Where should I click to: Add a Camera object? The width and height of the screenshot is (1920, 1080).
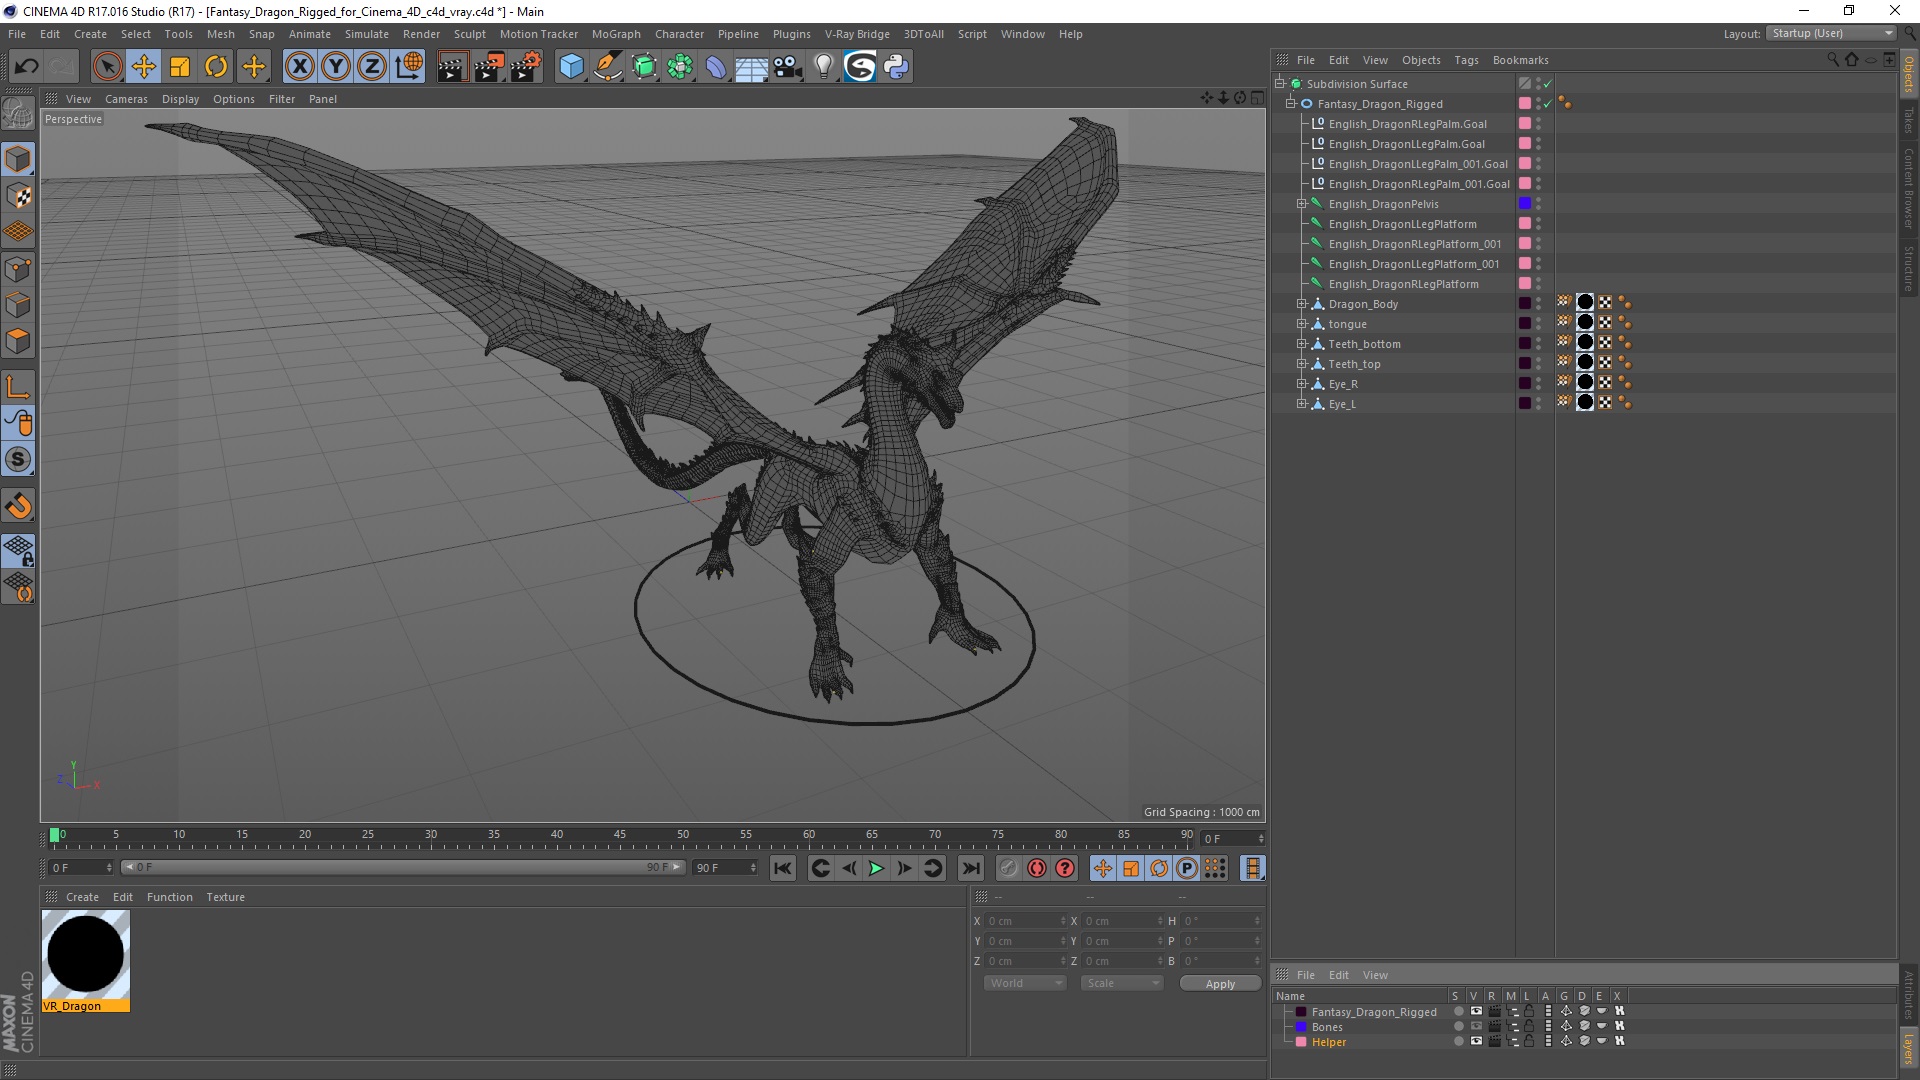[x=788, y=67]
